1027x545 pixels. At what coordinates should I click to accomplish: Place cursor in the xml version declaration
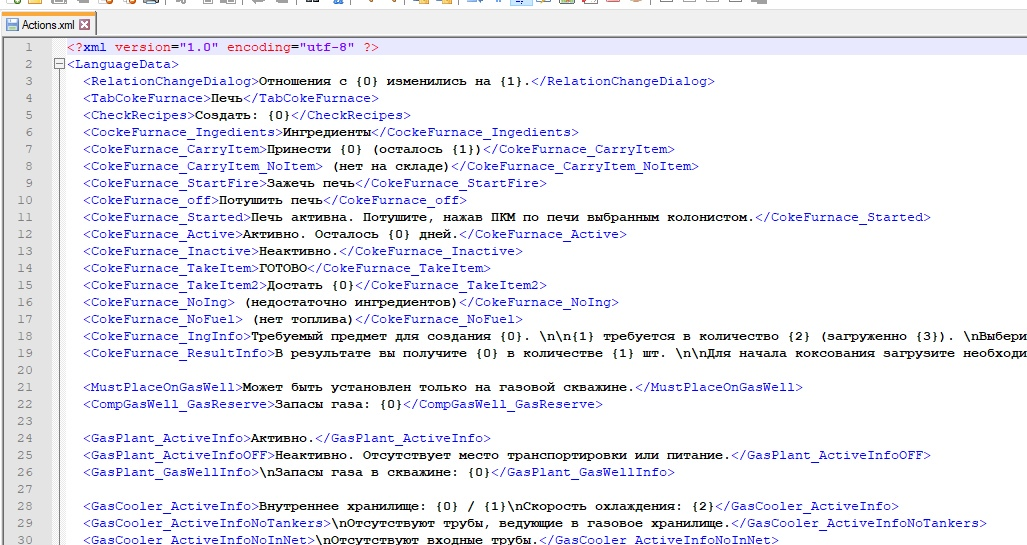(223, 47)
